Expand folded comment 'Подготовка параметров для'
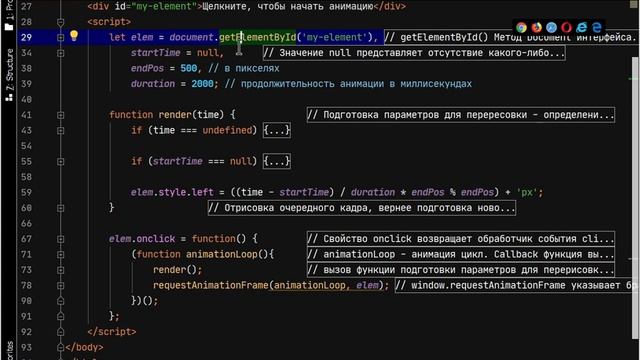640x360 pixels. (461, 115)
